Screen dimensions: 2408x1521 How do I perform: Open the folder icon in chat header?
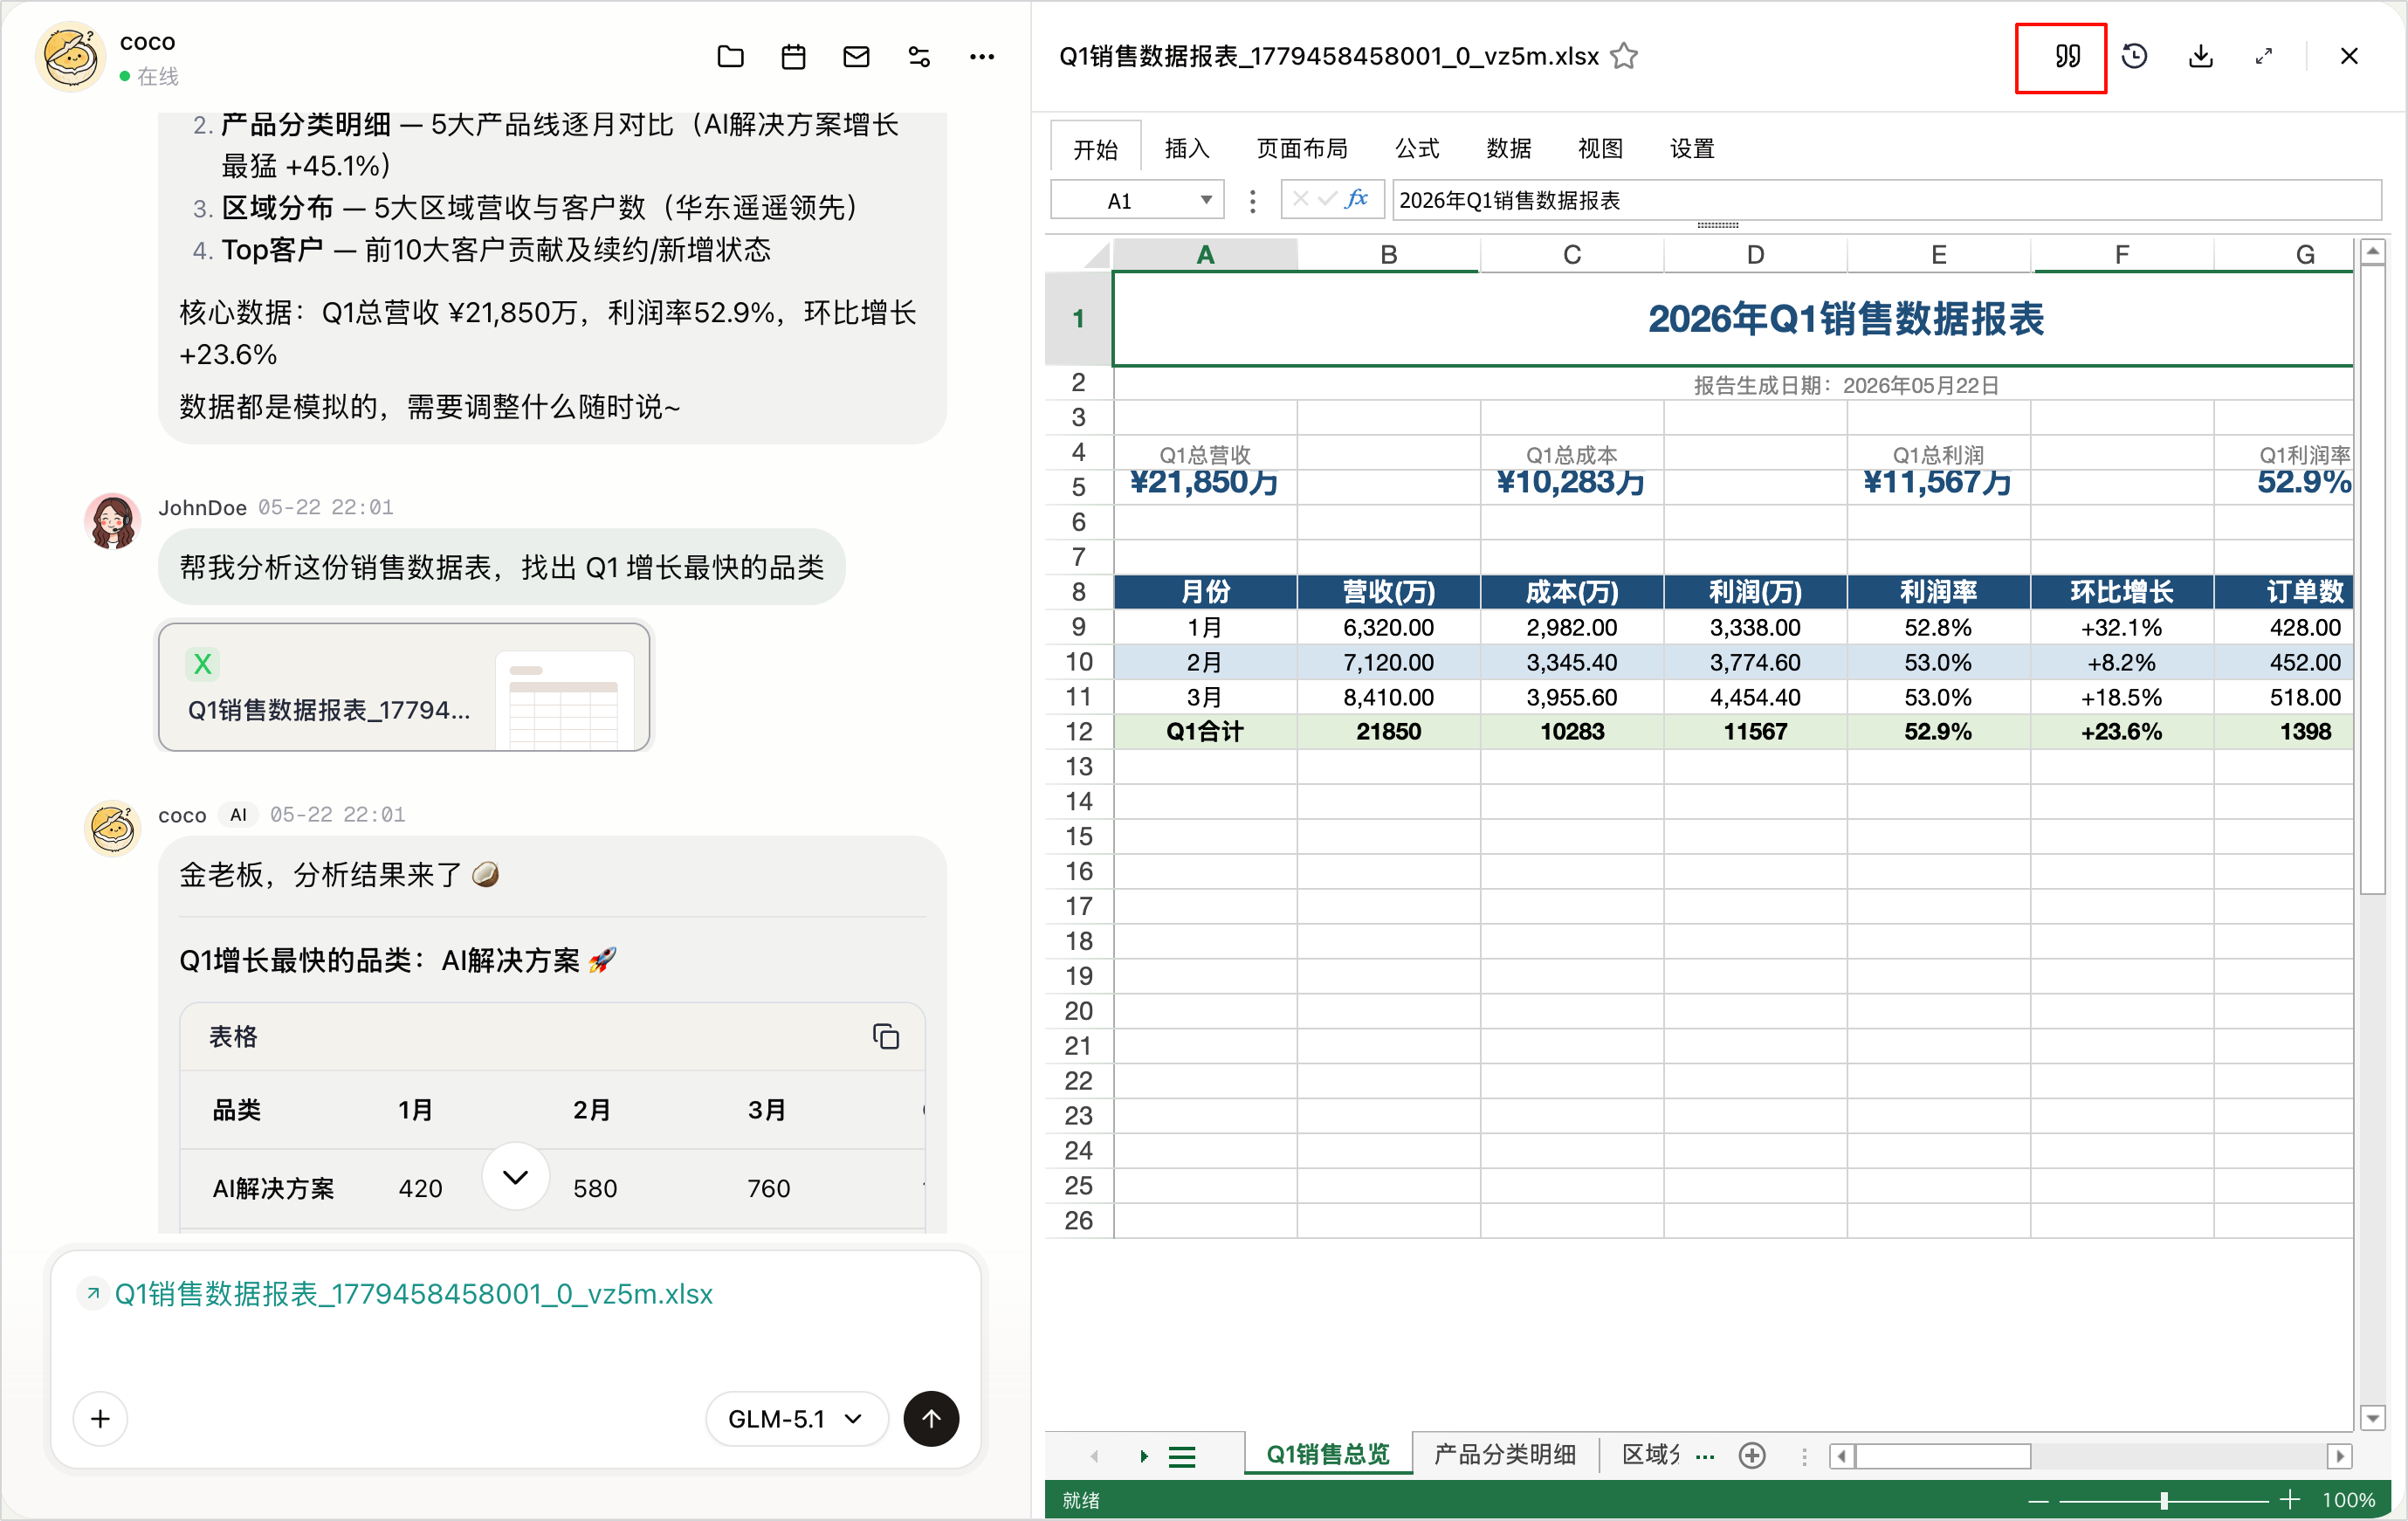730,57
